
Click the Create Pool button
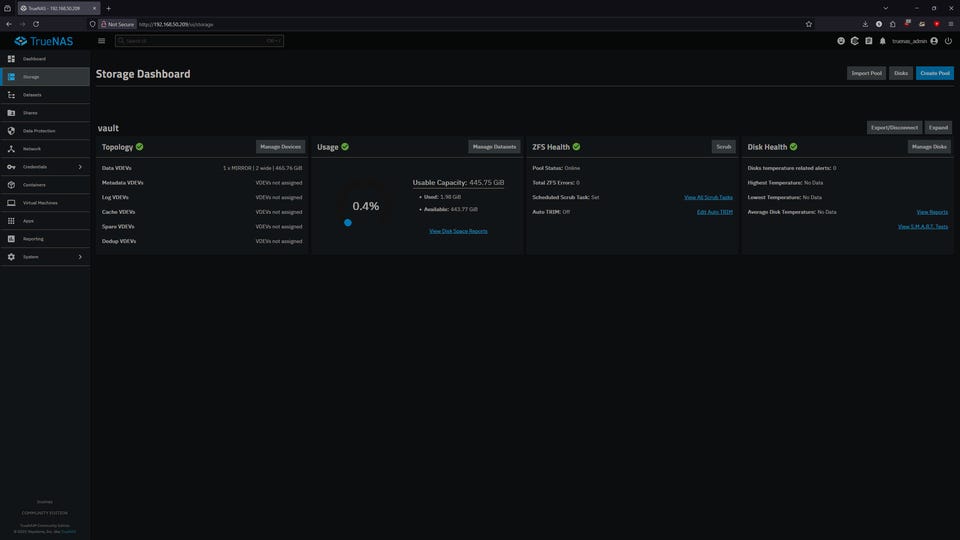(x=935, y=73)
